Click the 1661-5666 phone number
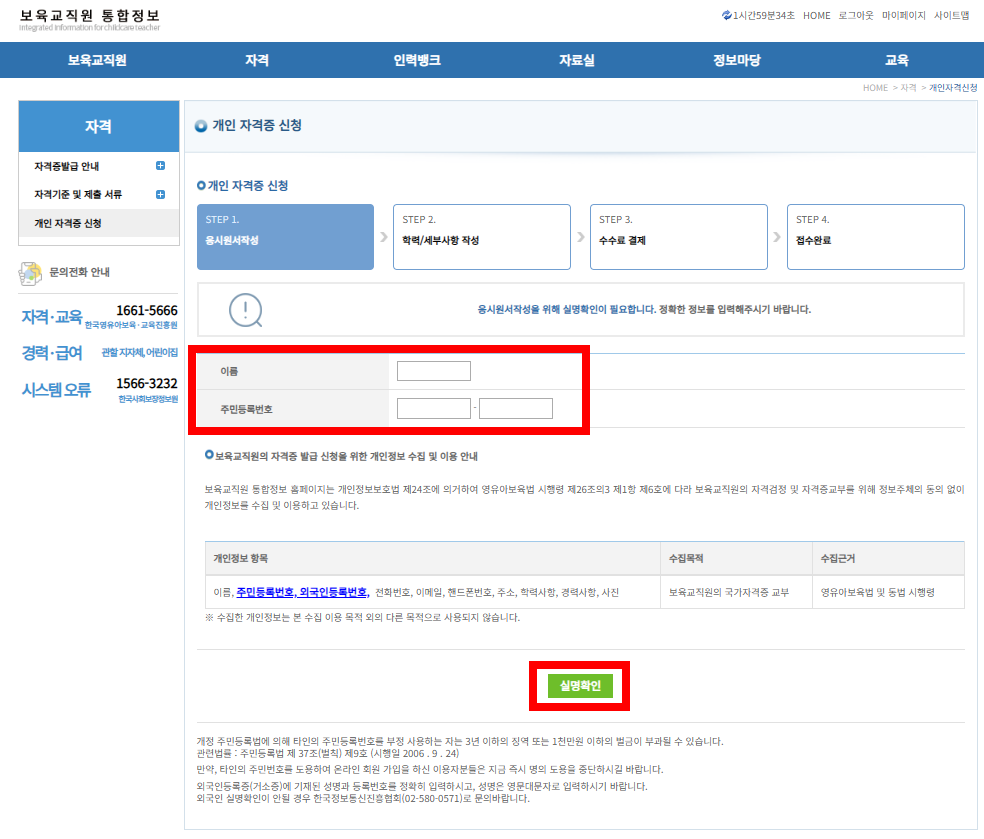 coord(147,311)
